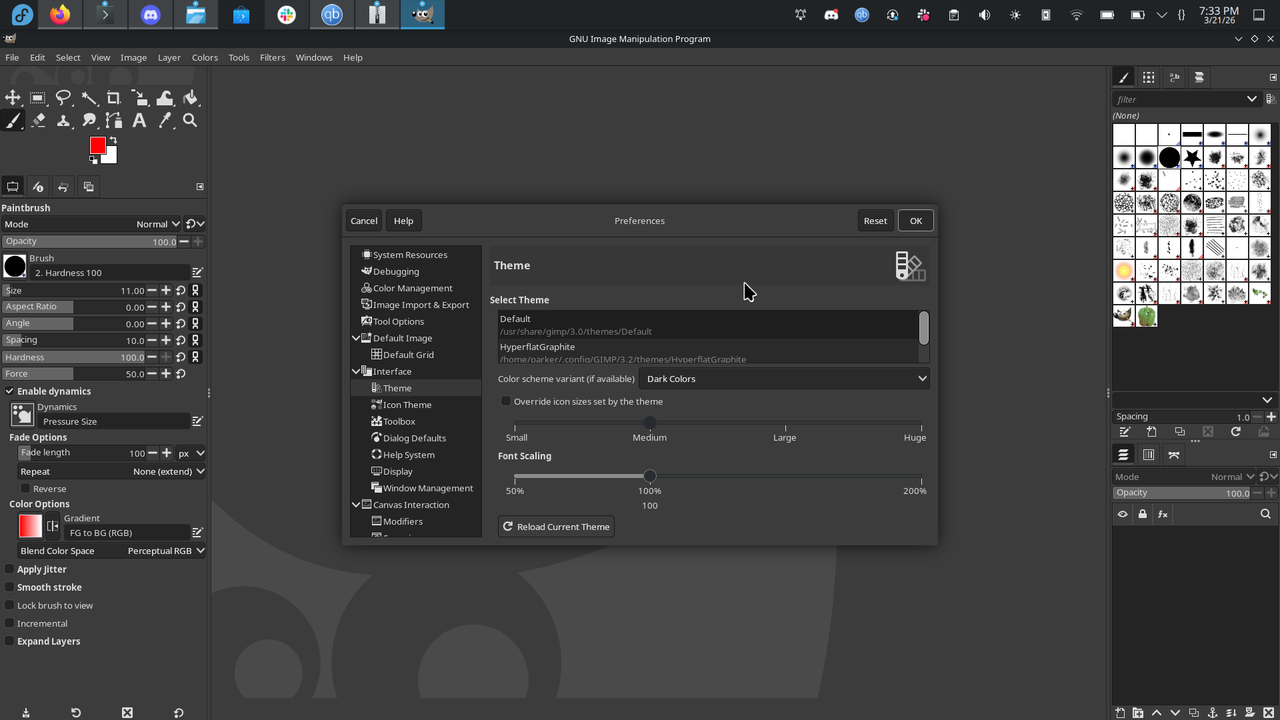Open Color scheme variant Dark Colors dropdown
Screen dimensions: 1280x720
[x=784, y=379]
